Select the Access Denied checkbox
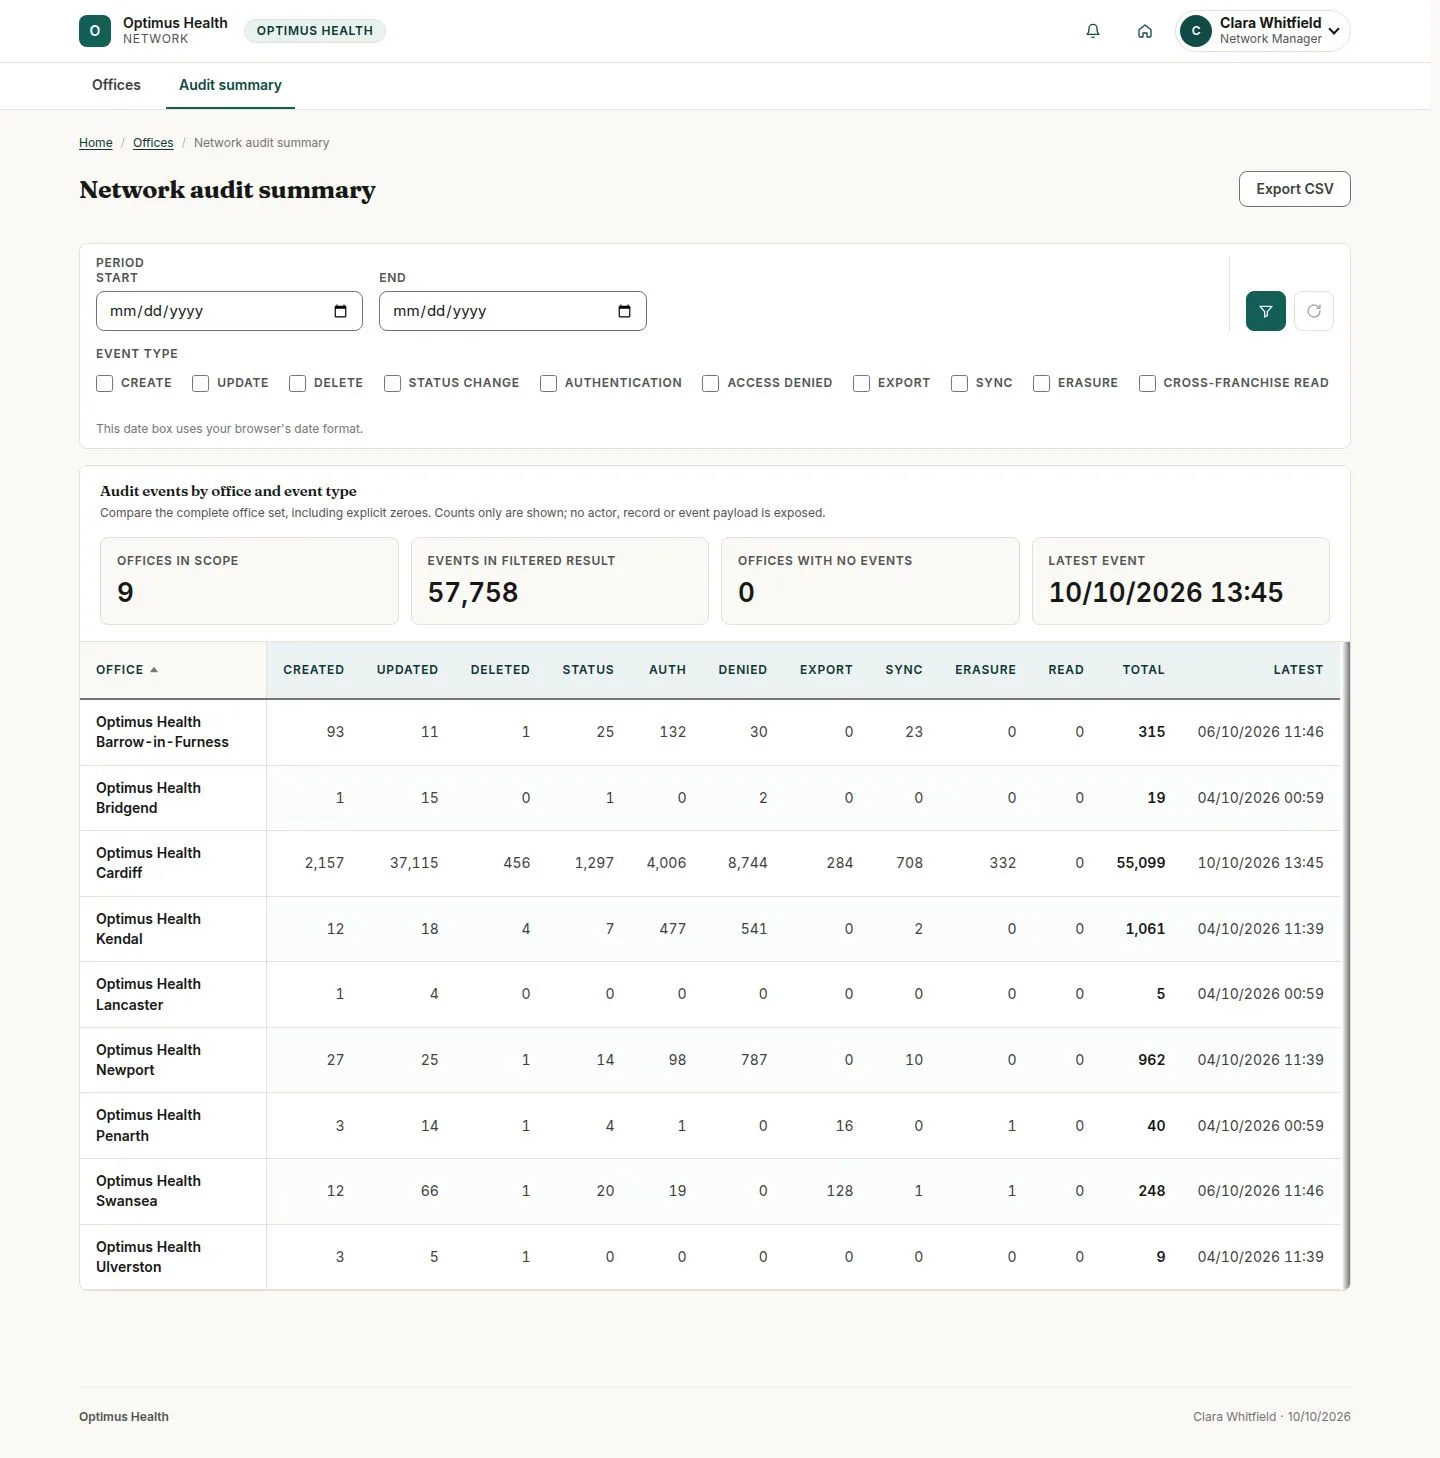The width and height of the screenshot is (1440, 1458). point(711,383)
